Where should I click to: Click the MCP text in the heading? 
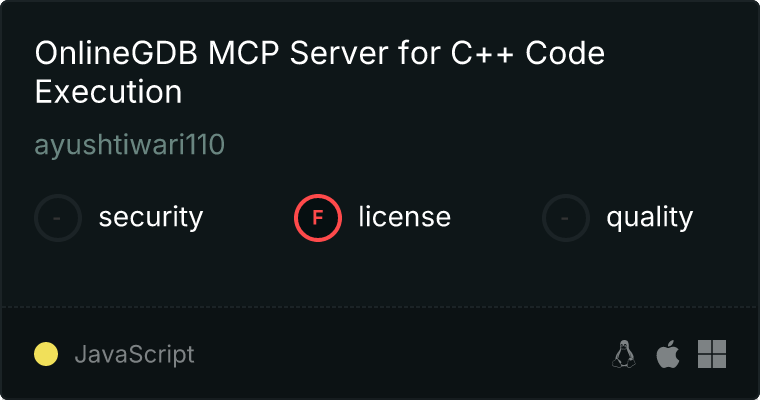[244, 53]
